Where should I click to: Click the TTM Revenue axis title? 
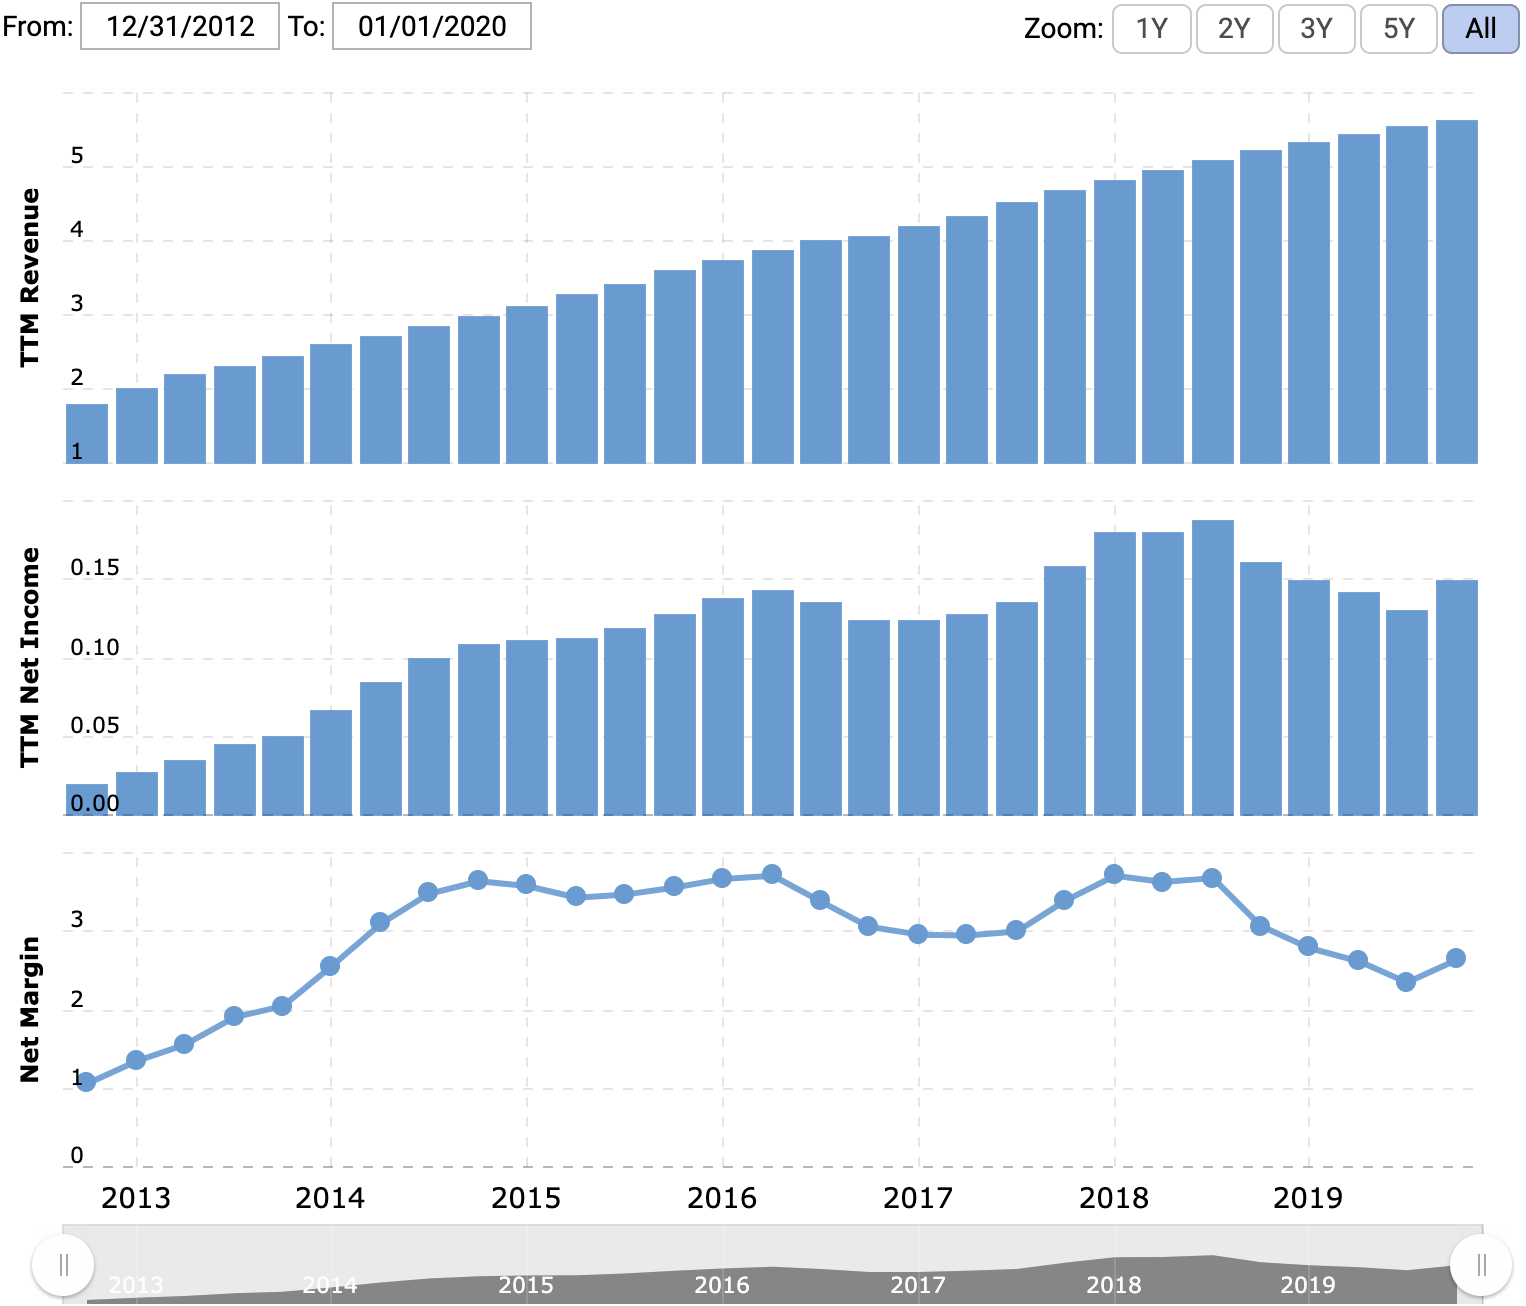(x=30, y=277)
